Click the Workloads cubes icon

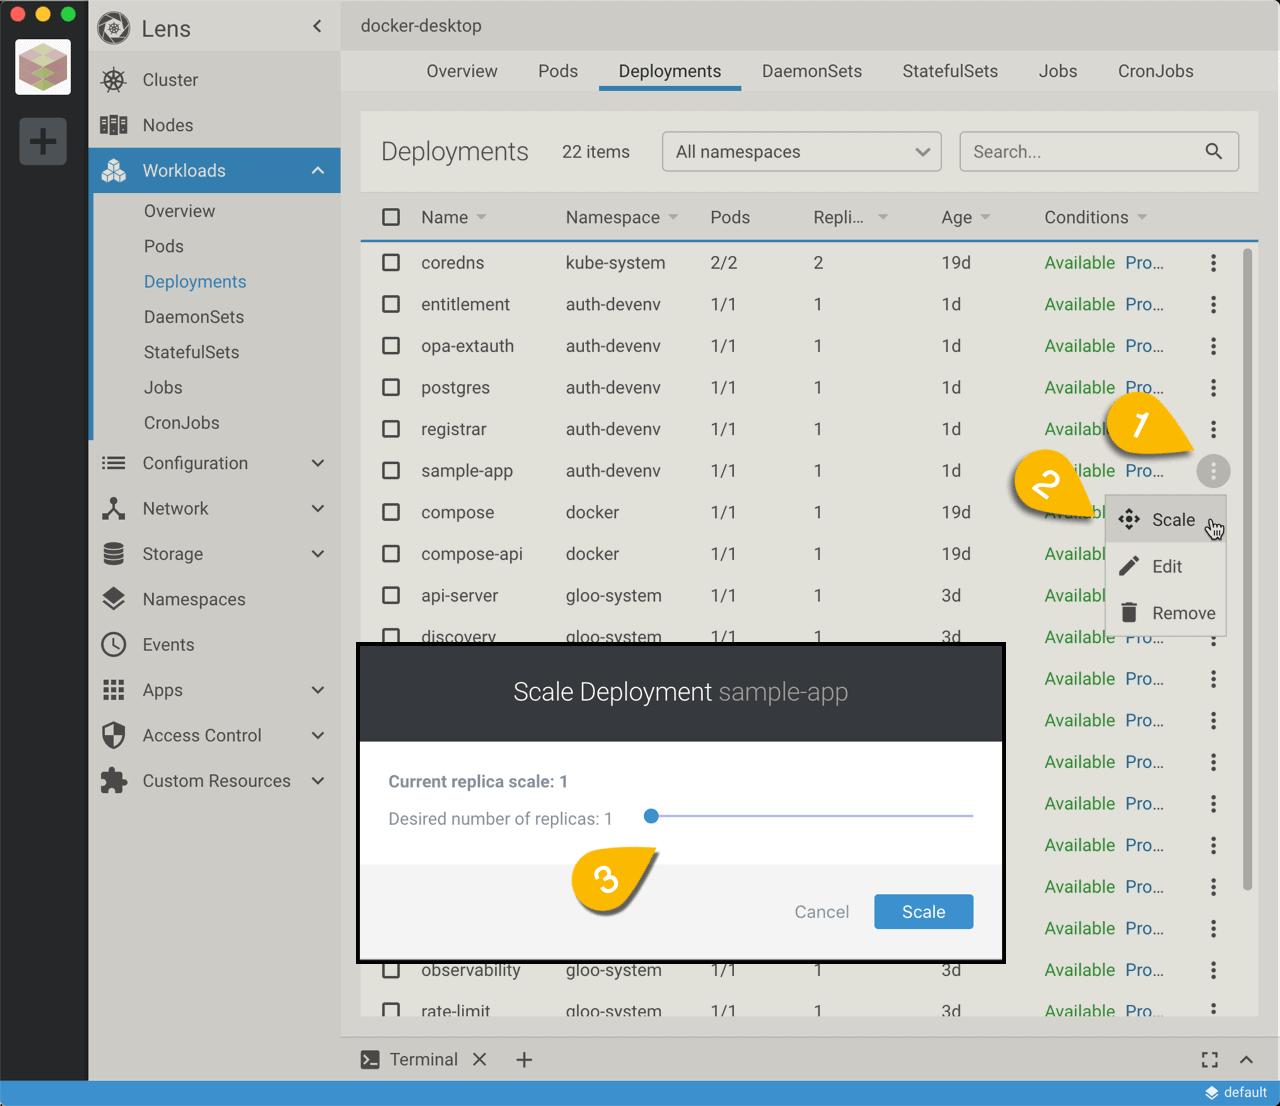tap(114, 170)
